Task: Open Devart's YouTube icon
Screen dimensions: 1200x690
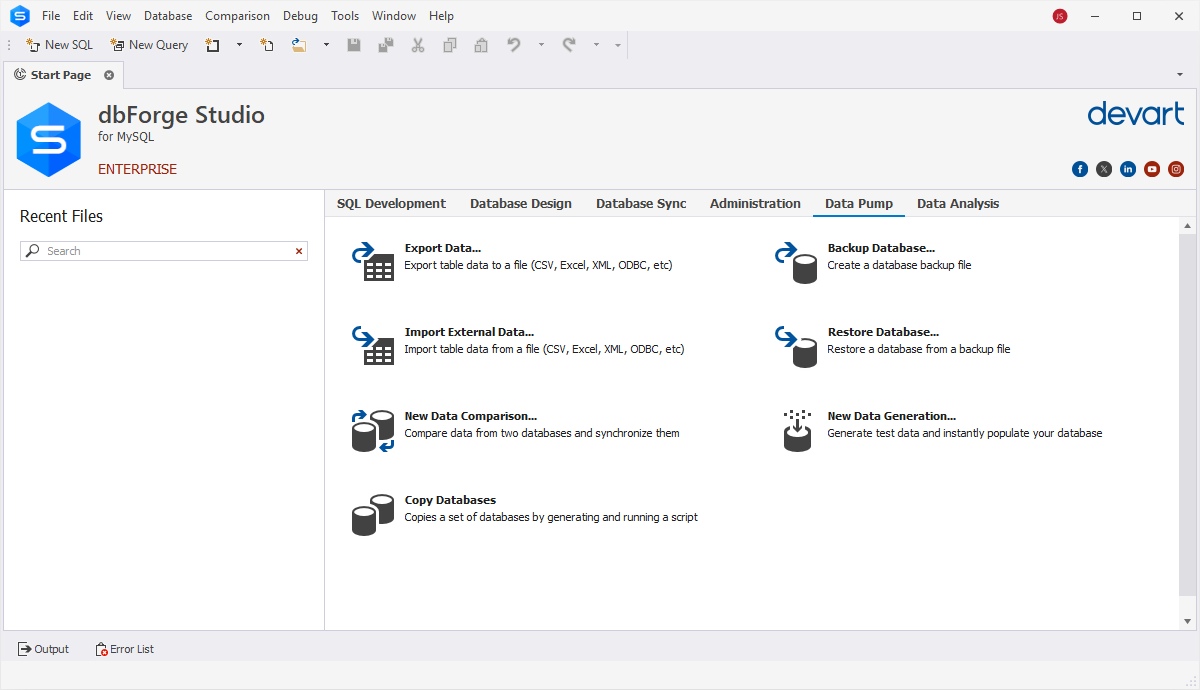Action: [x=1152, y=169]
